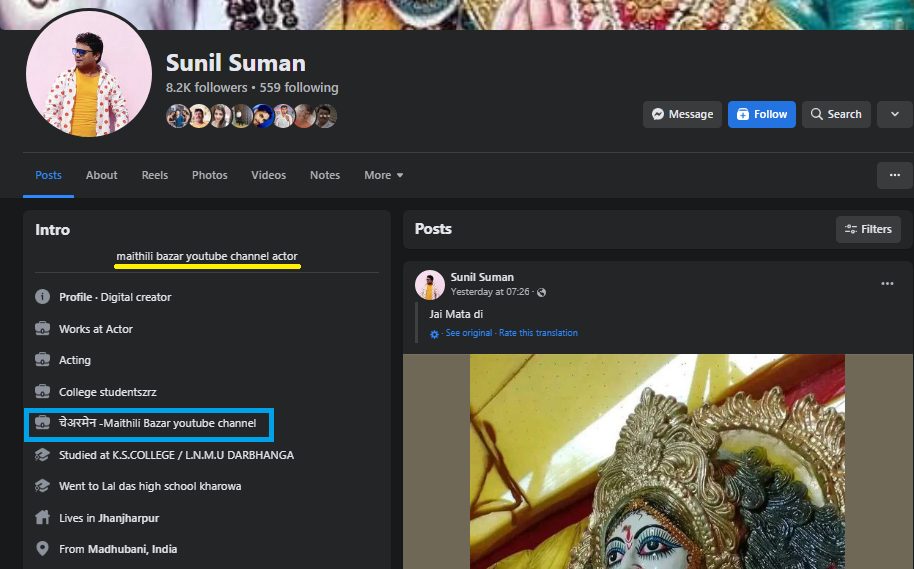Image resolution: width=914 pixels, height=569 pixels.
Task: Click Rate this translation link
Action: [538, 333]
